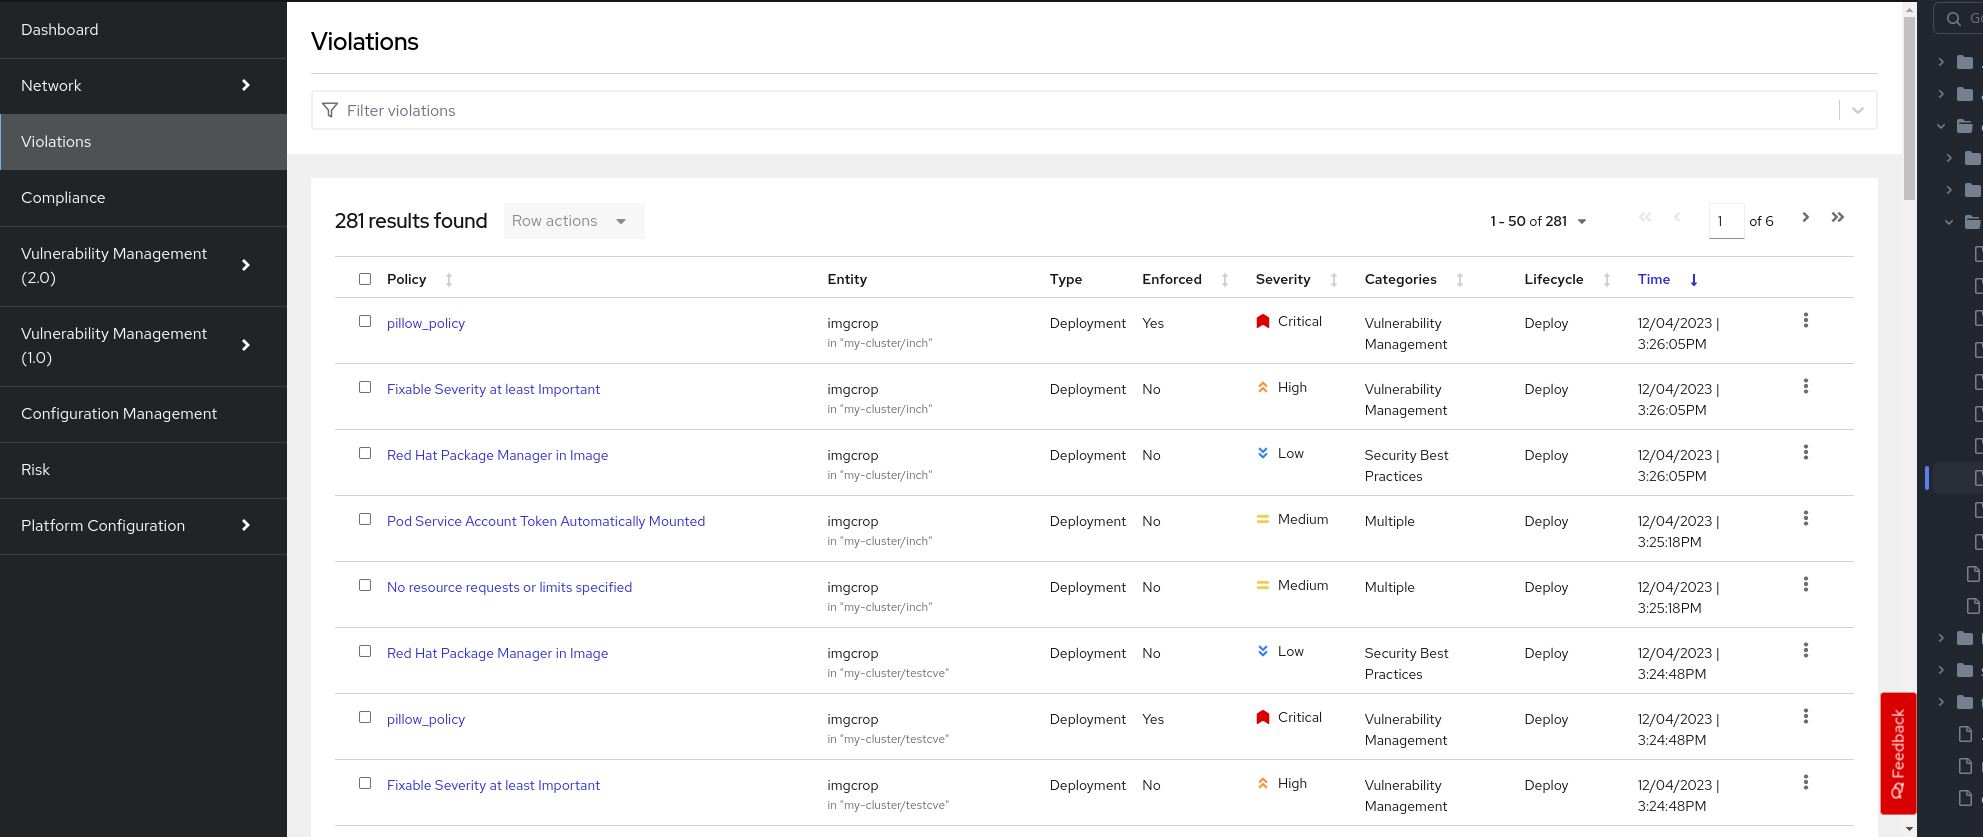Open kebab menu for Pod Service Account Token row
The image size is (1983, 837).
1805,518
